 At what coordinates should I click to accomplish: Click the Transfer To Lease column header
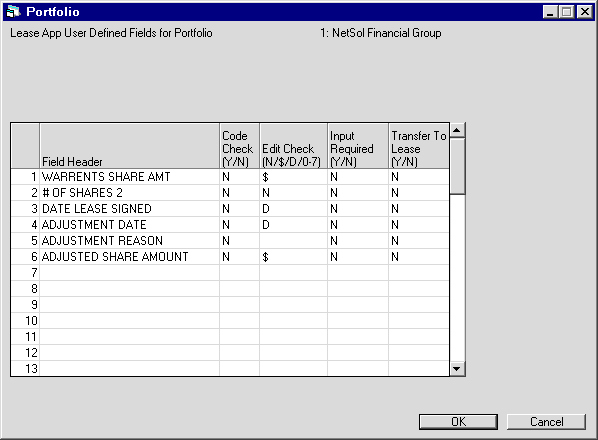click(x=419, y=146)
